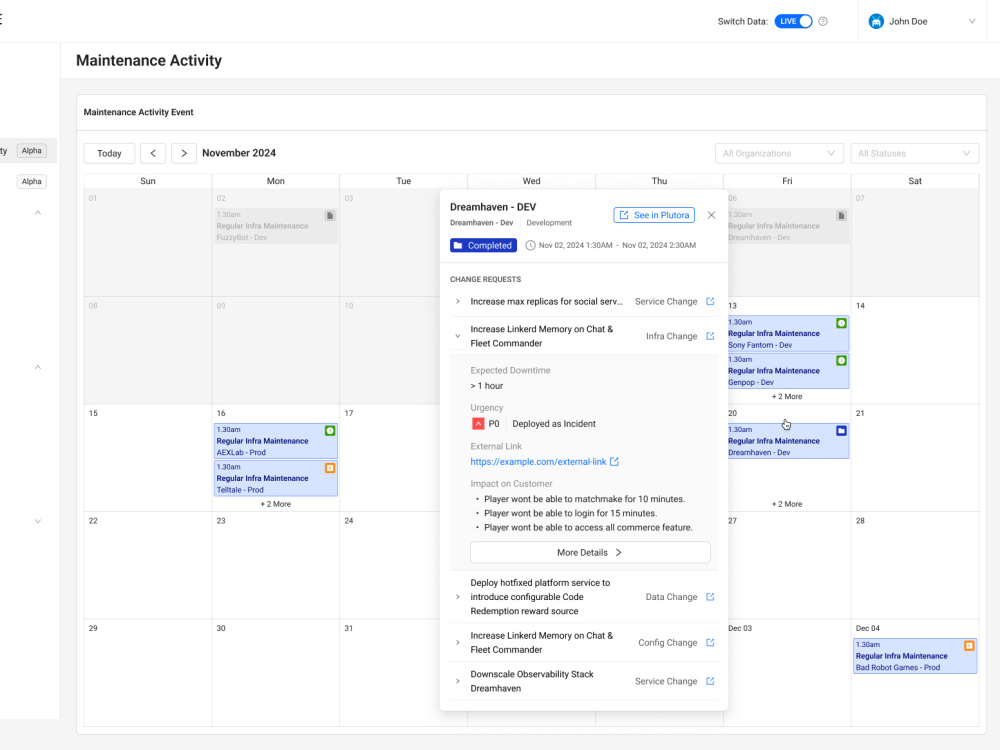Click the More Details button
The image size is (1000, 750).
pyautogui.click(x=590, y=552)
